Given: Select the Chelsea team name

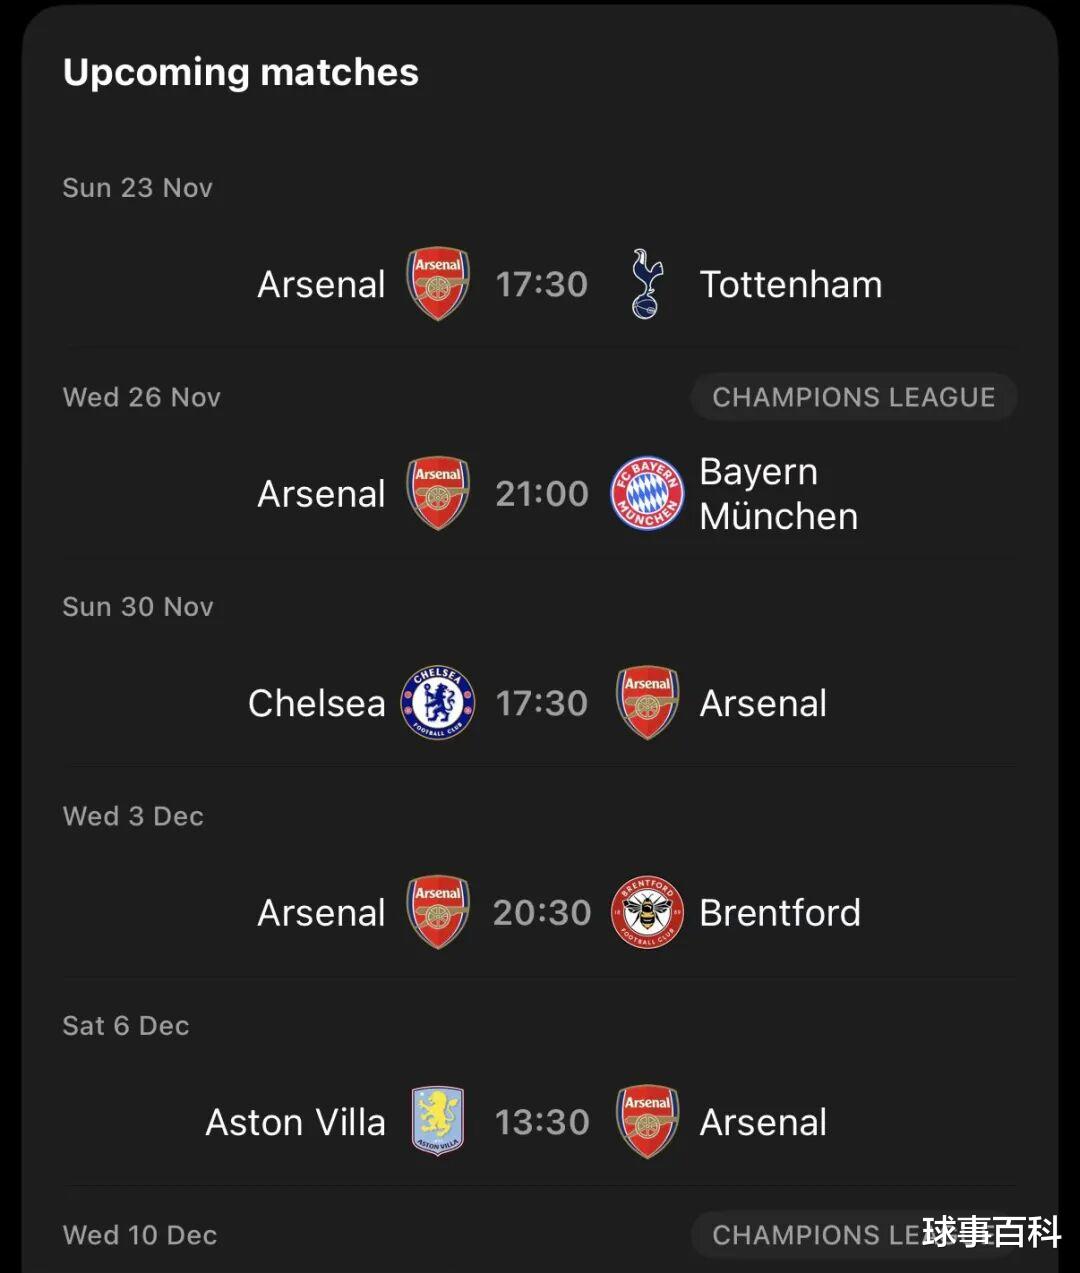Looking at the screenshot, I should (x=316, y=703).
